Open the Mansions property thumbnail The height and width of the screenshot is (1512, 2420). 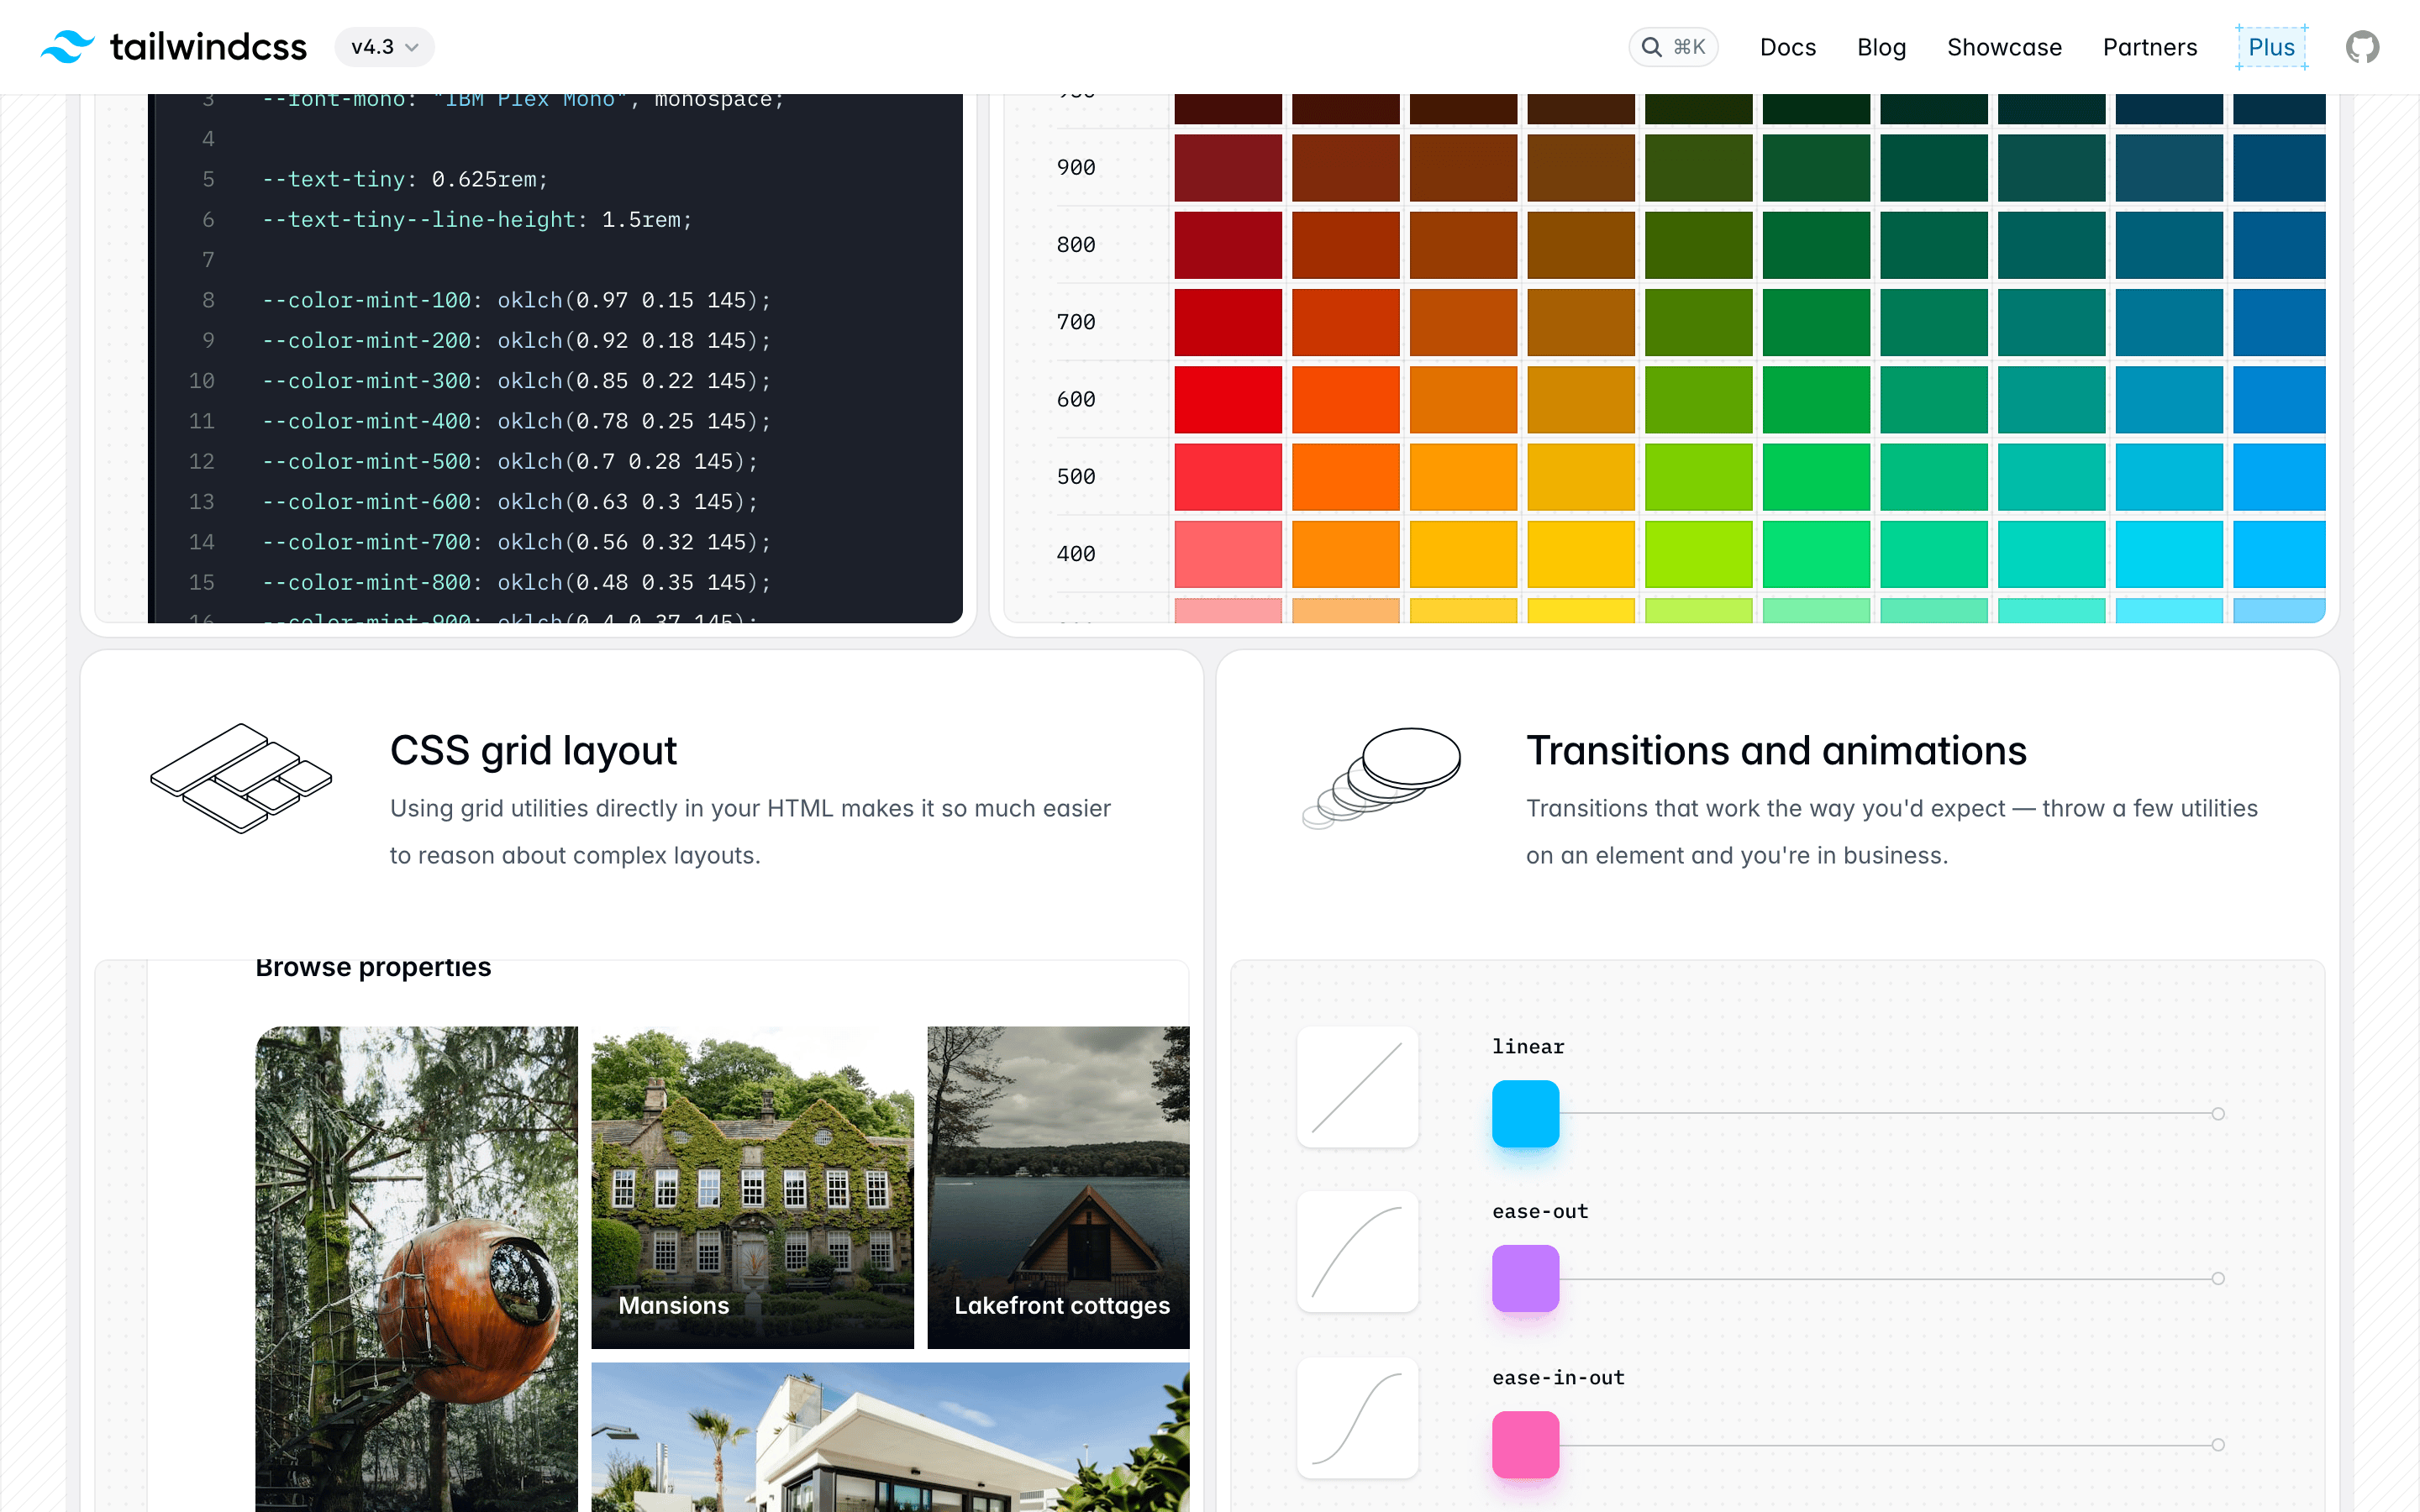coord(752,1187)
